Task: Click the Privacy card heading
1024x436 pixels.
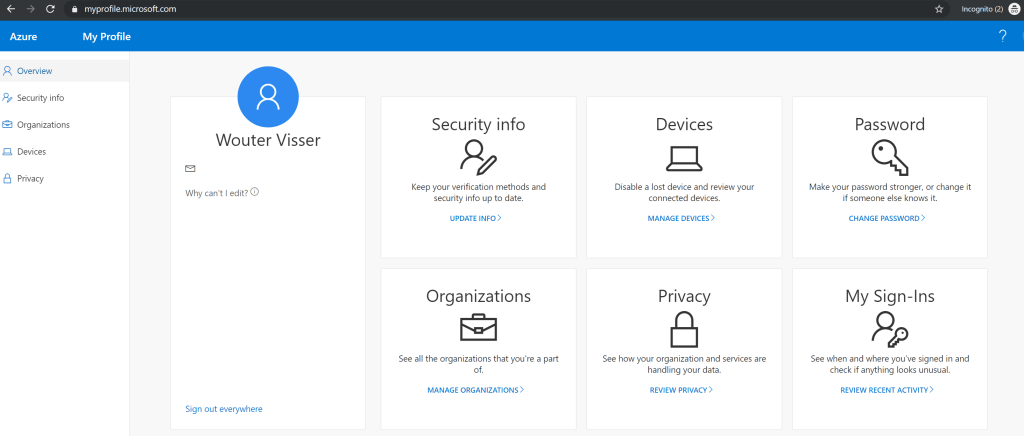Action: point(684,296)
